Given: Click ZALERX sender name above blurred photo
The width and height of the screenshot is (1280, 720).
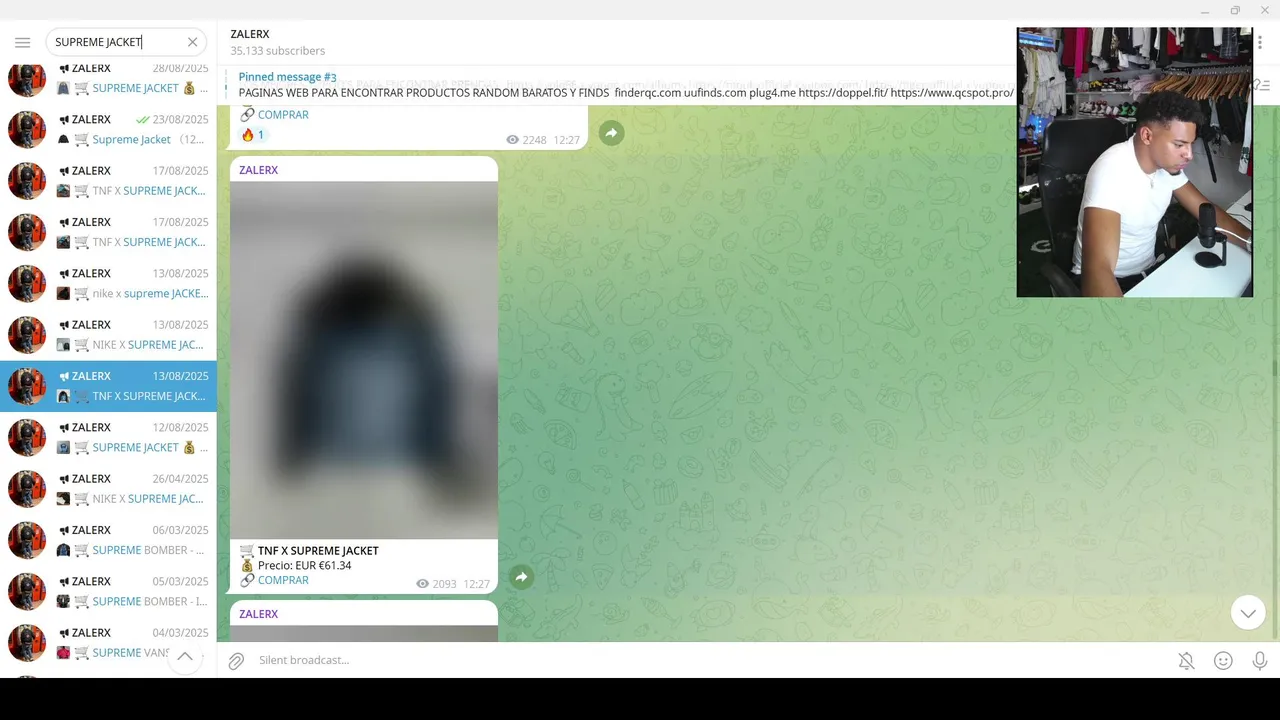Looking at the screenshot, I should coord(258,170).
